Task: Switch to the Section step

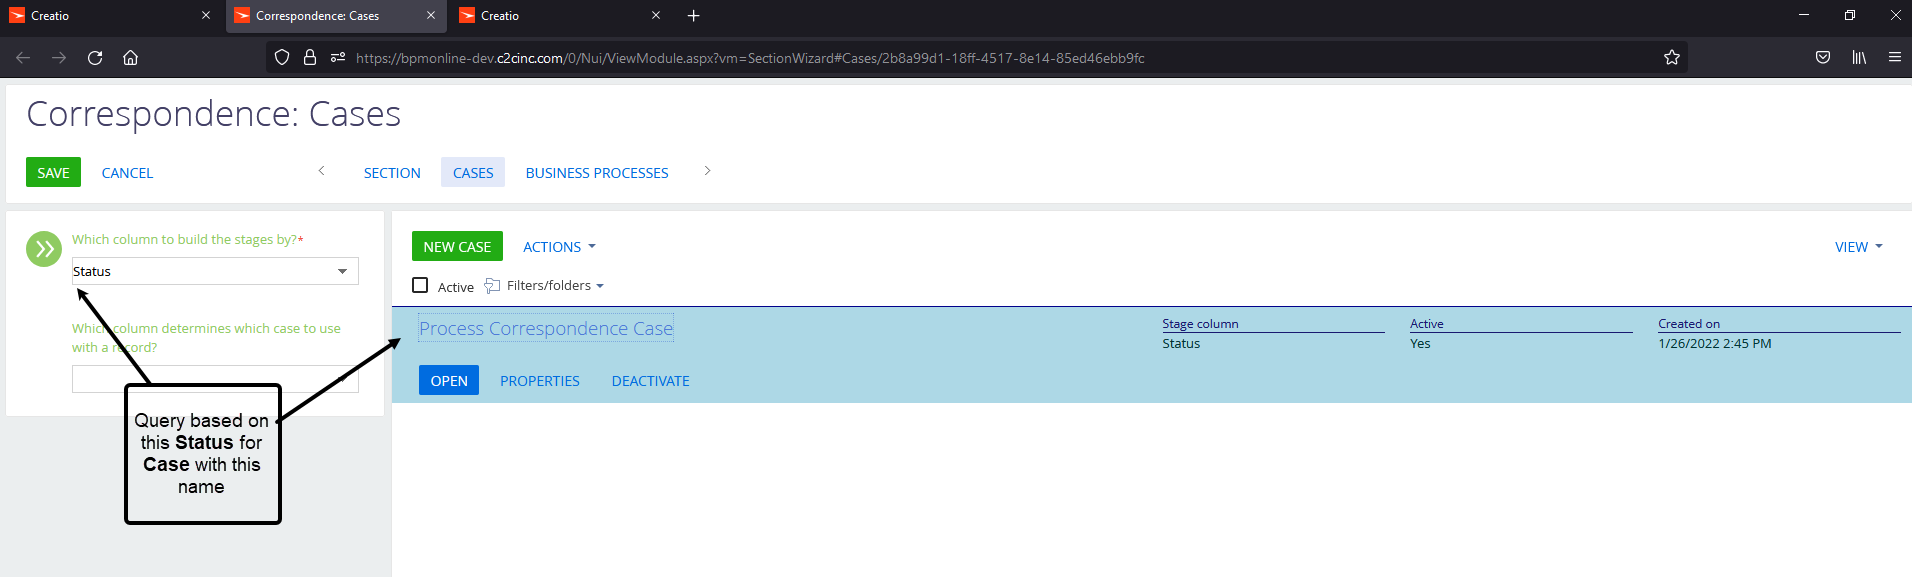Action: (392, 173)
